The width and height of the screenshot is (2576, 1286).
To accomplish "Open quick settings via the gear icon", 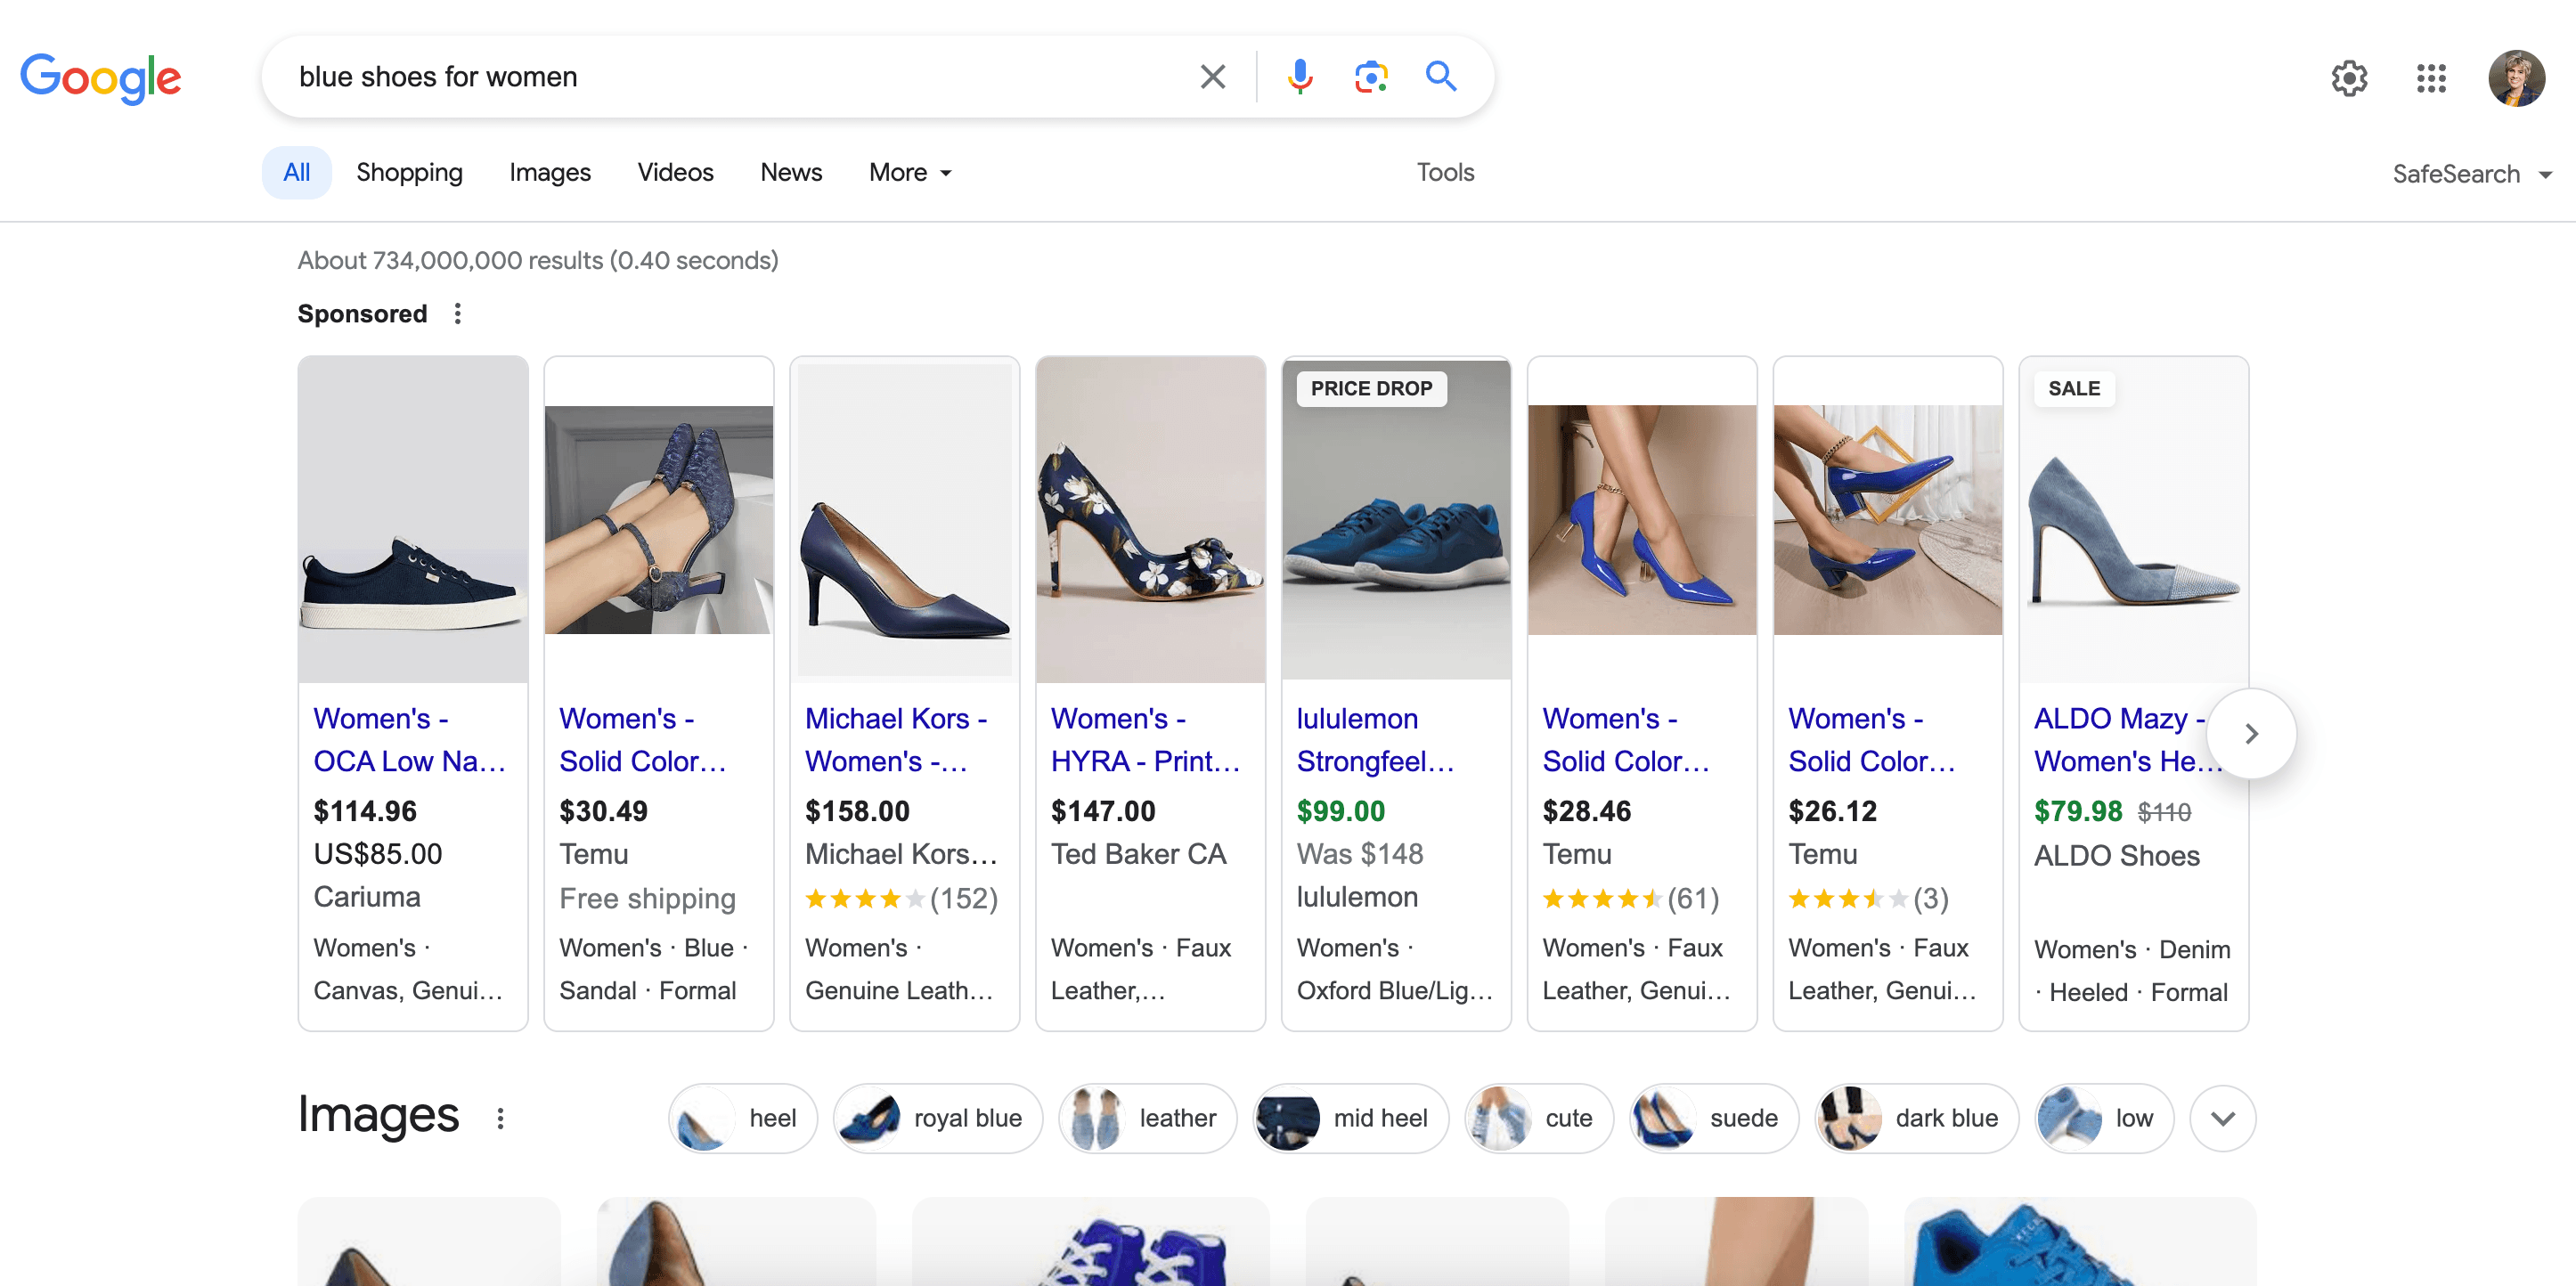I will 2350,78.
